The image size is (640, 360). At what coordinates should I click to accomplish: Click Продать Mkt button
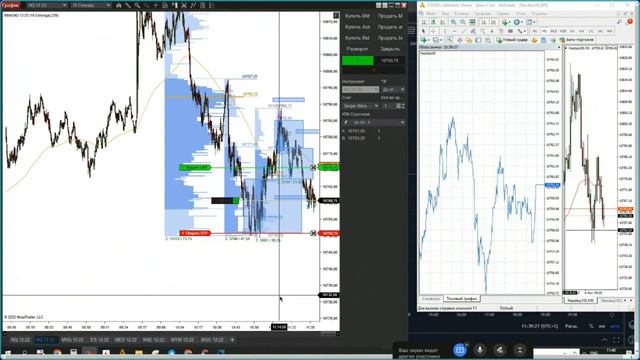[390, 16]
